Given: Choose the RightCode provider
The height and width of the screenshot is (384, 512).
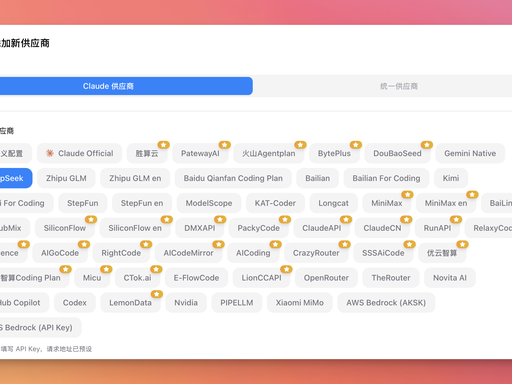Looking at the screenshot, I should coord(121,253).
